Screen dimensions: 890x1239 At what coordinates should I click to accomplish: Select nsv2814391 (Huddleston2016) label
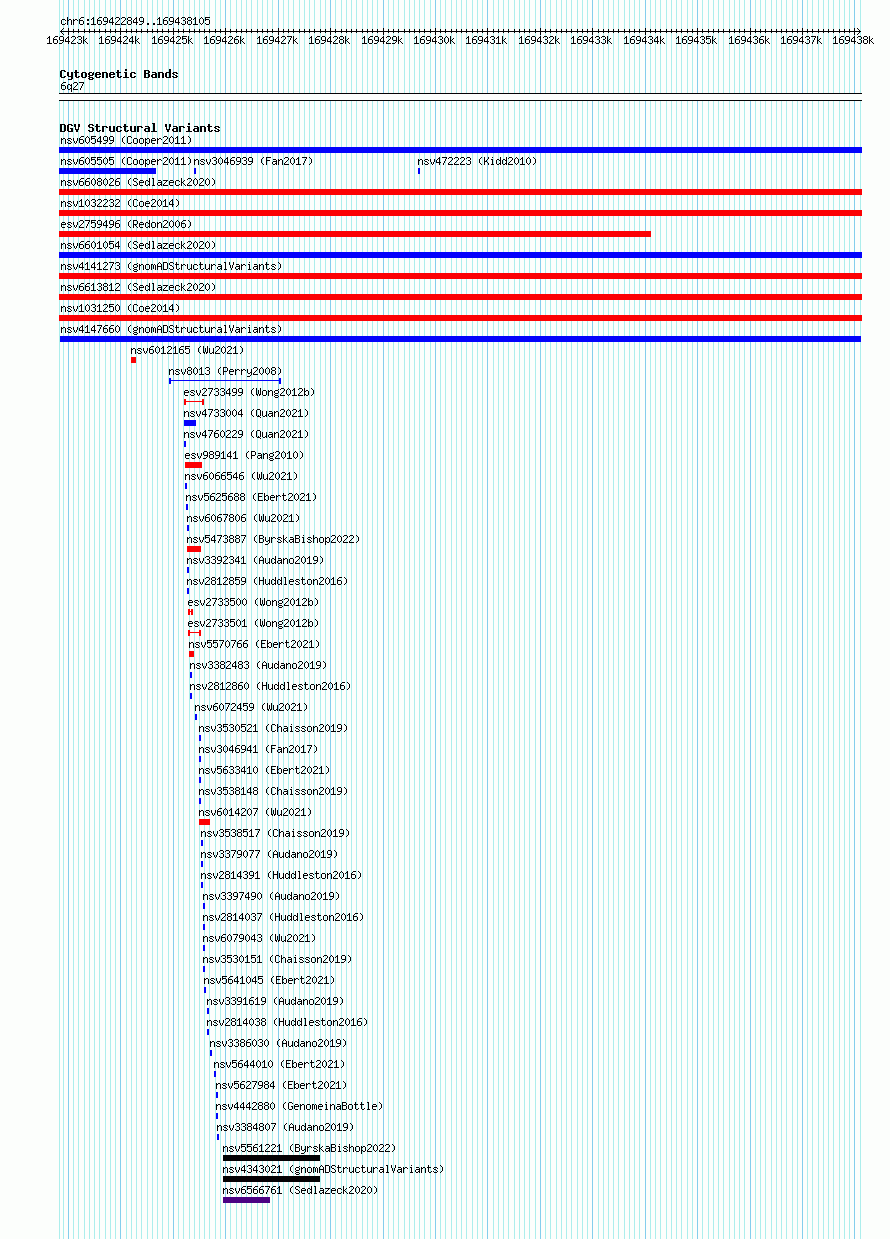coord(282,875)
